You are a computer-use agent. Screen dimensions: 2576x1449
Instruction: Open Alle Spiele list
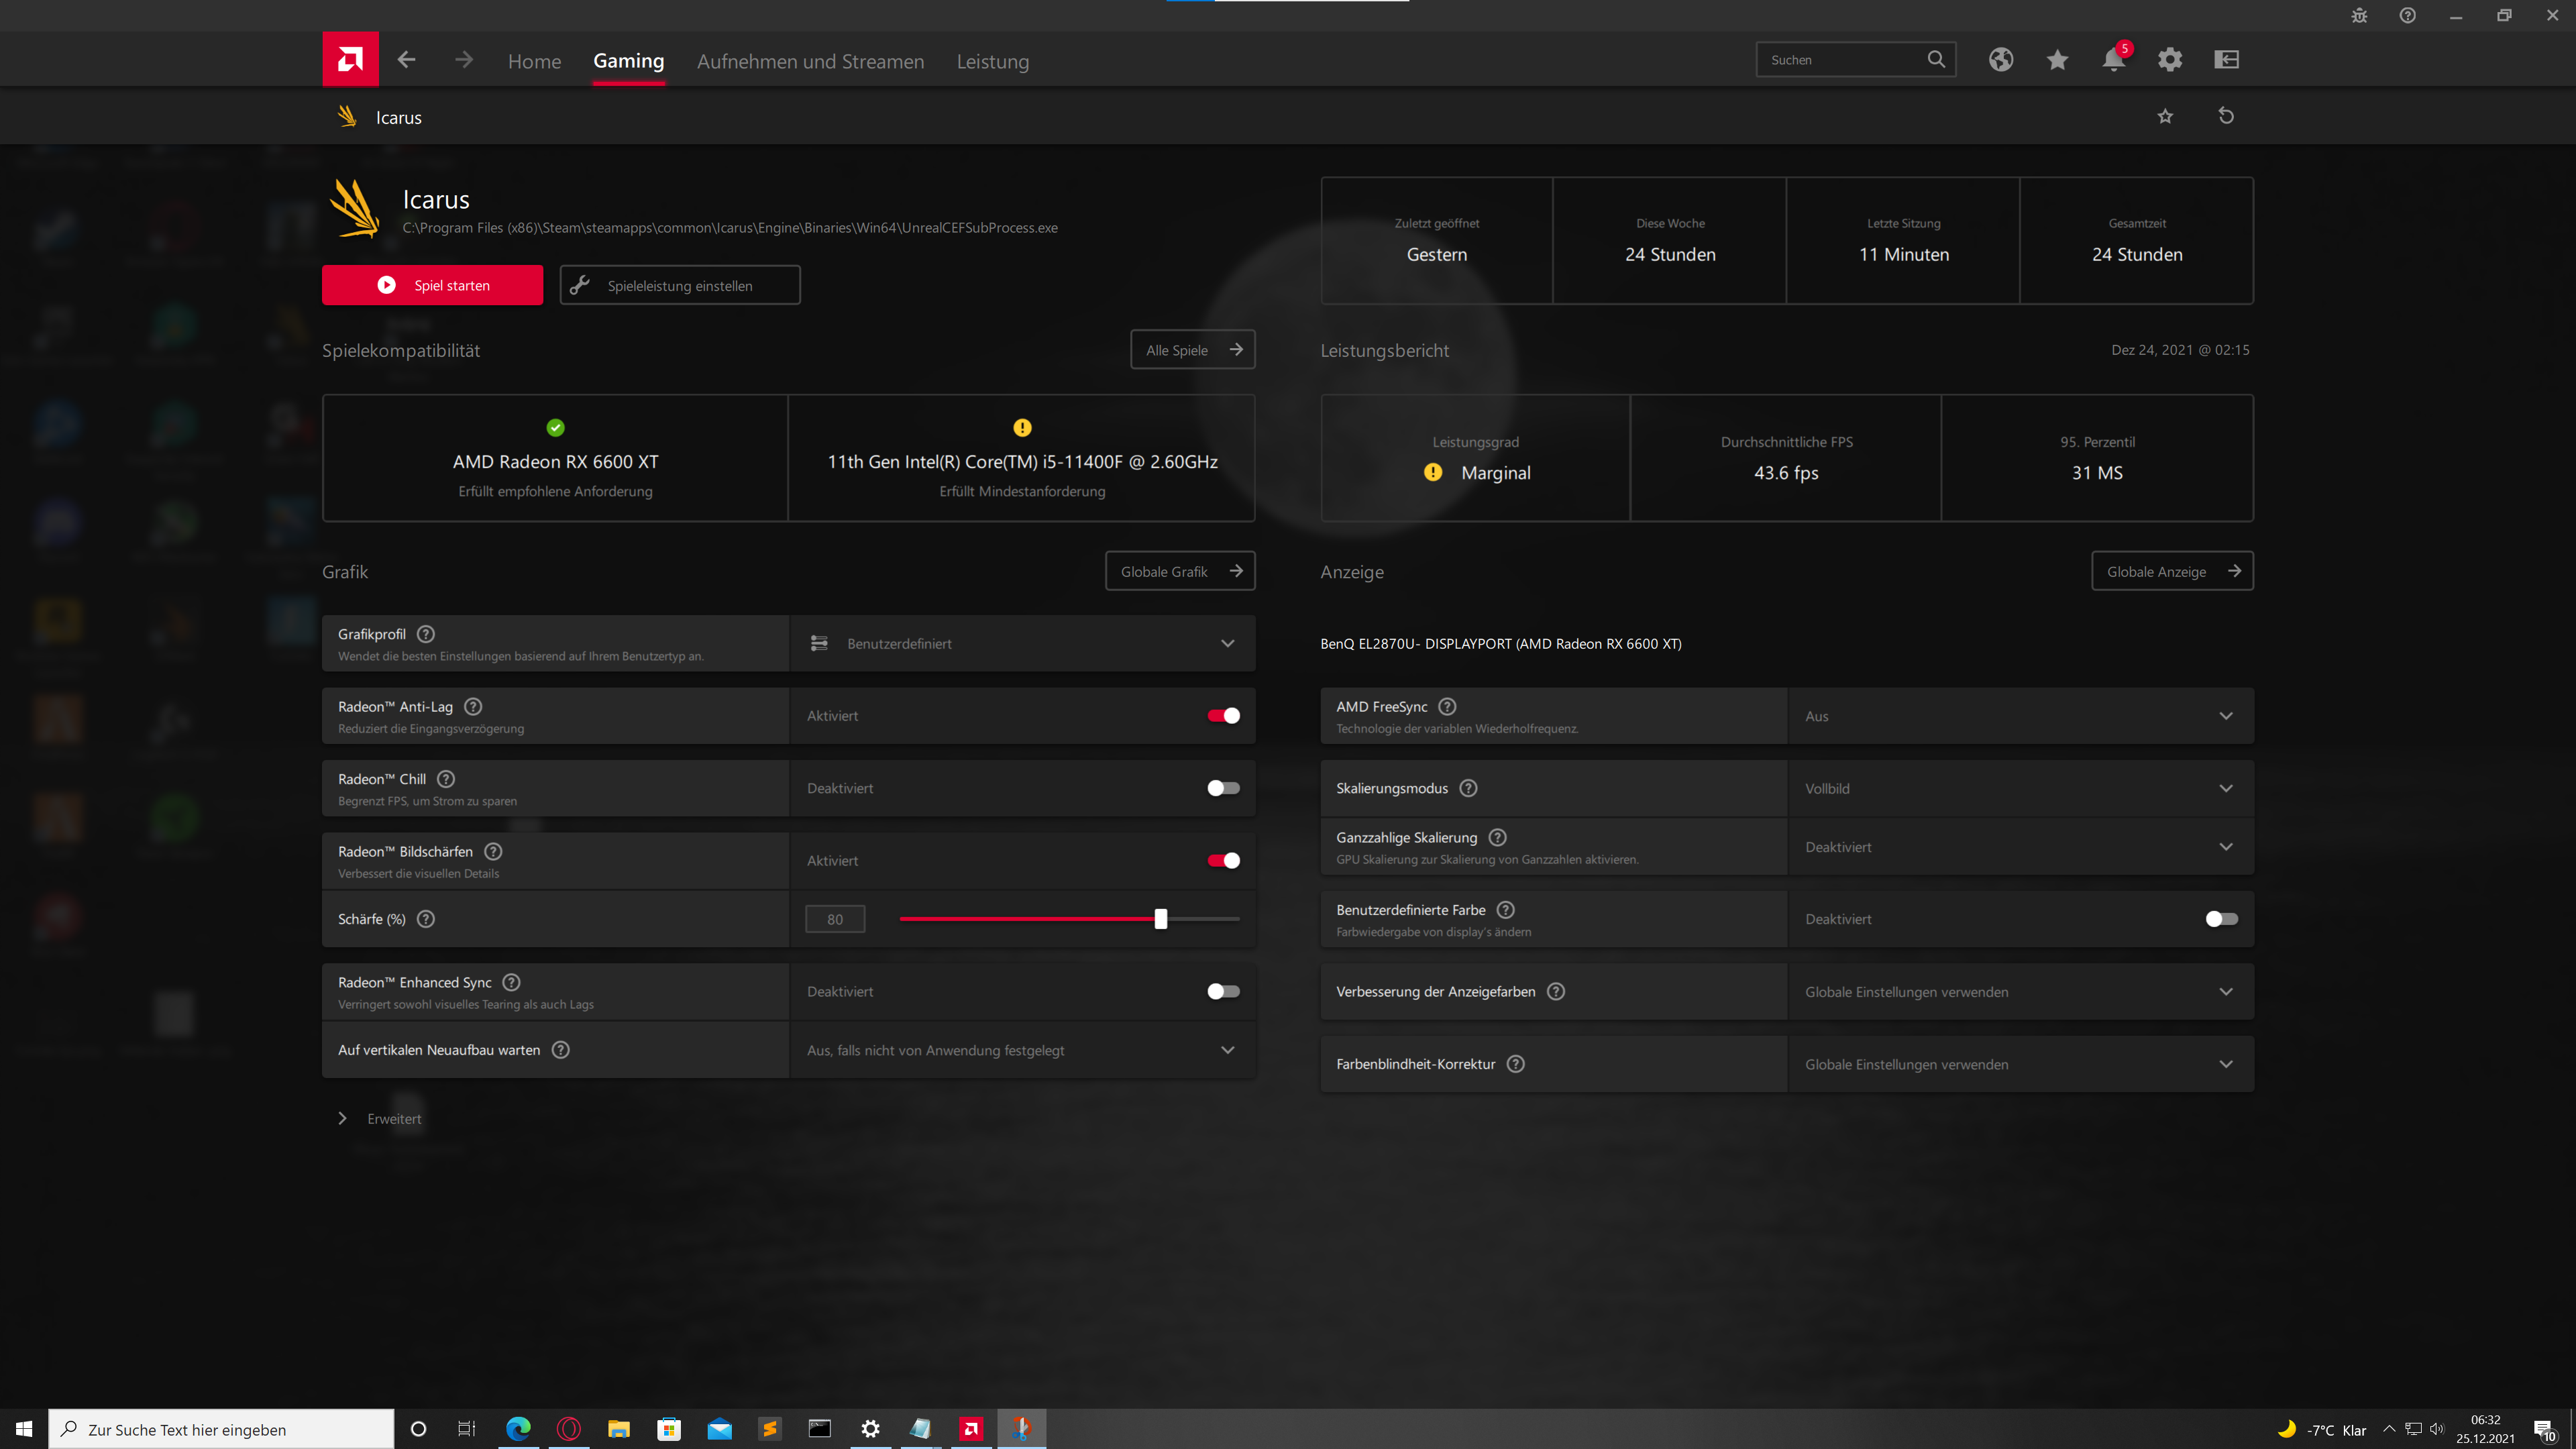tap(1193, 349)
